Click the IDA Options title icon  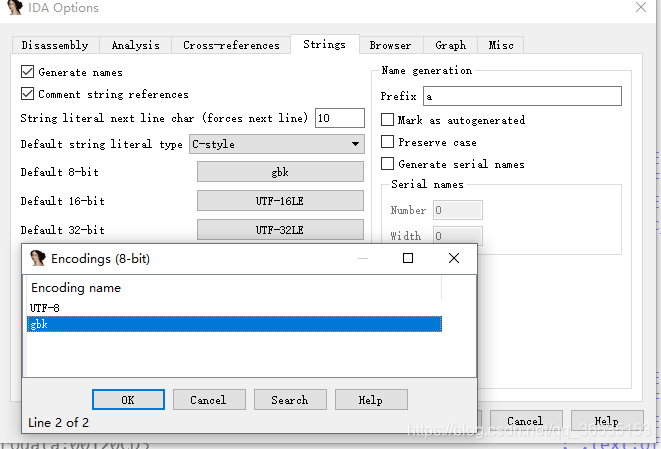point(15,7)
